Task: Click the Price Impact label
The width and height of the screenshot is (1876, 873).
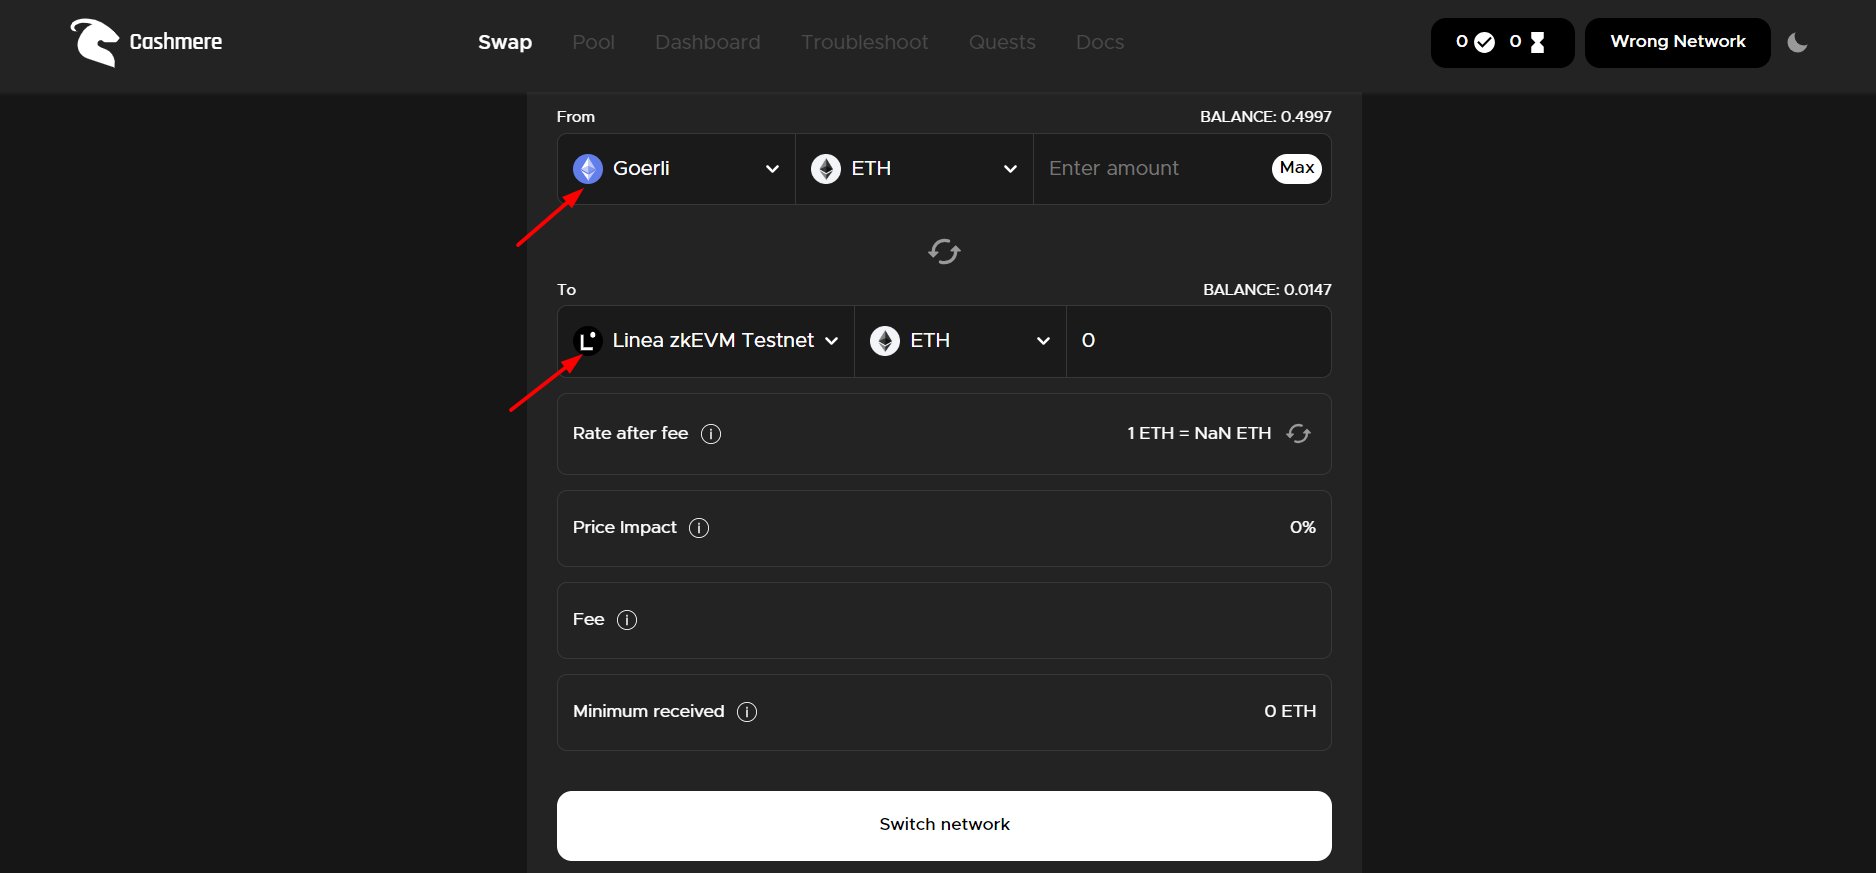Action: pos(625,527)
